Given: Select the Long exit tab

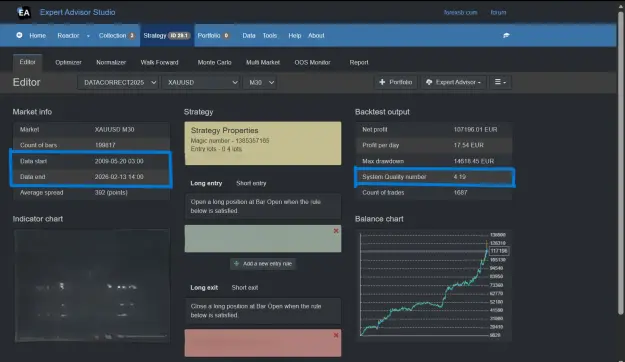Looking at the screenshot, I should (204, 287).
